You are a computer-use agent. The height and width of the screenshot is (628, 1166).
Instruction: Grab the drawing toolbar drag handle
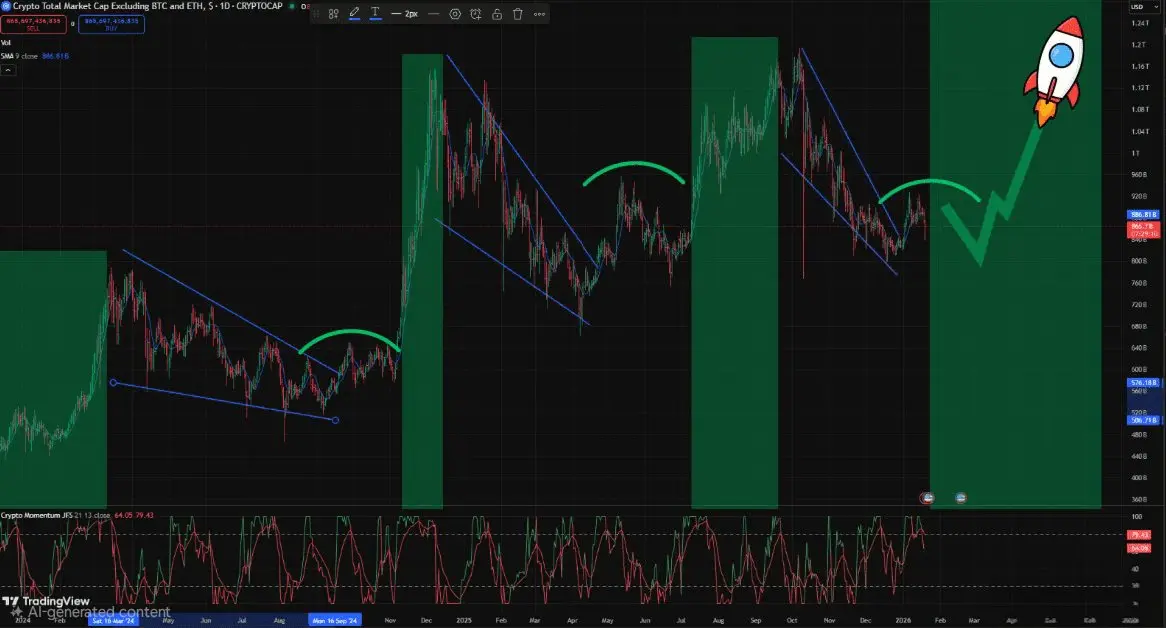point(316,14)
